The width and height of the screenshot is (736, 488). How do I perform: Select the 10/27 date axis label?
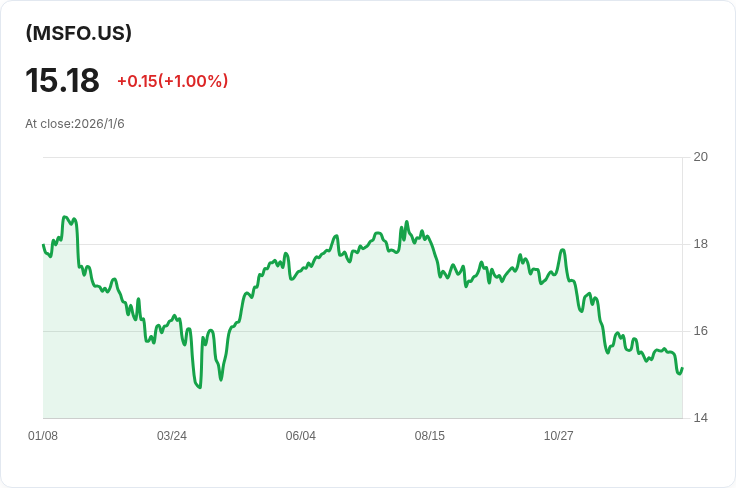[559, 436]
